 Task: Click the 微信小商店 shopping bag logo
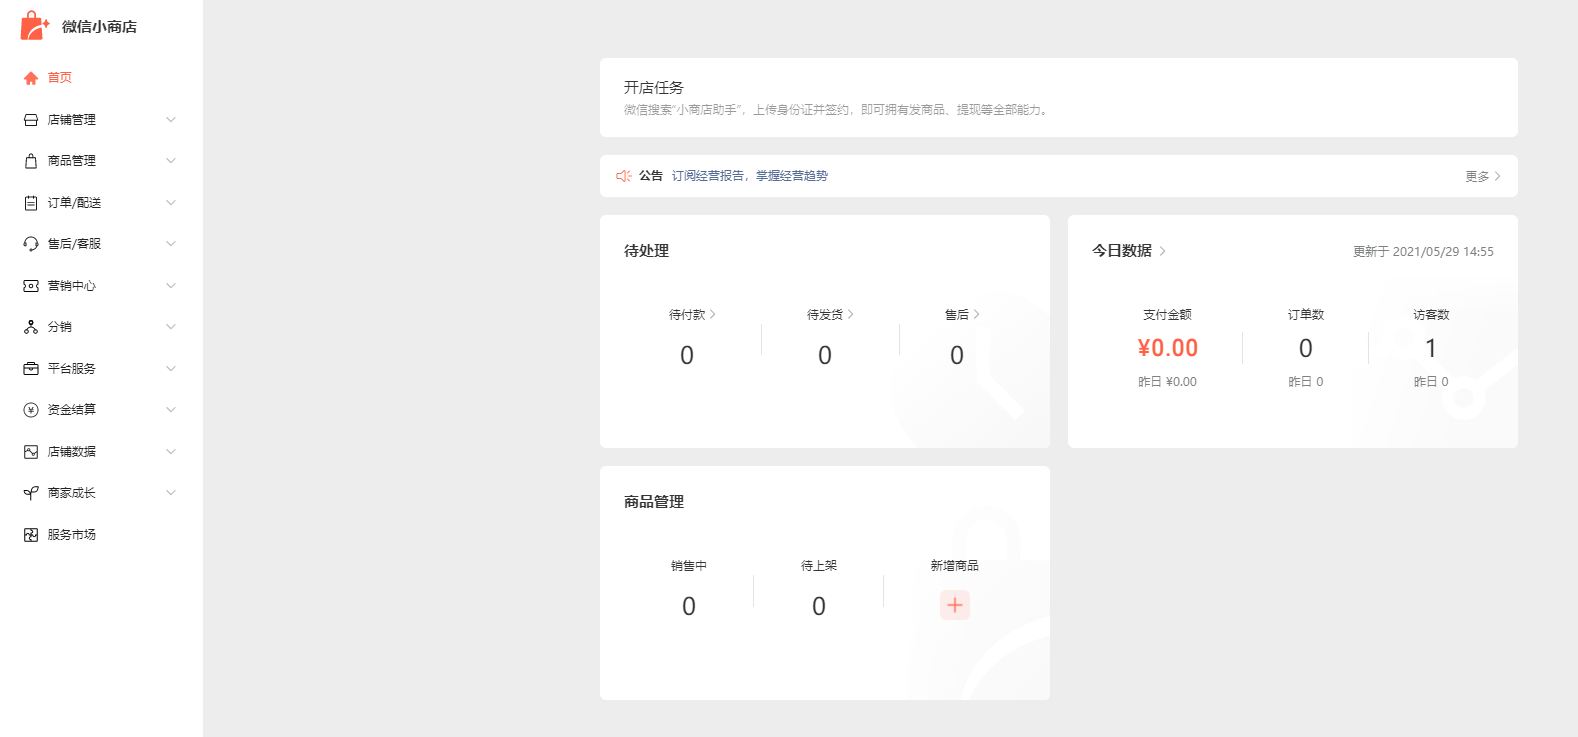[35, 26]
